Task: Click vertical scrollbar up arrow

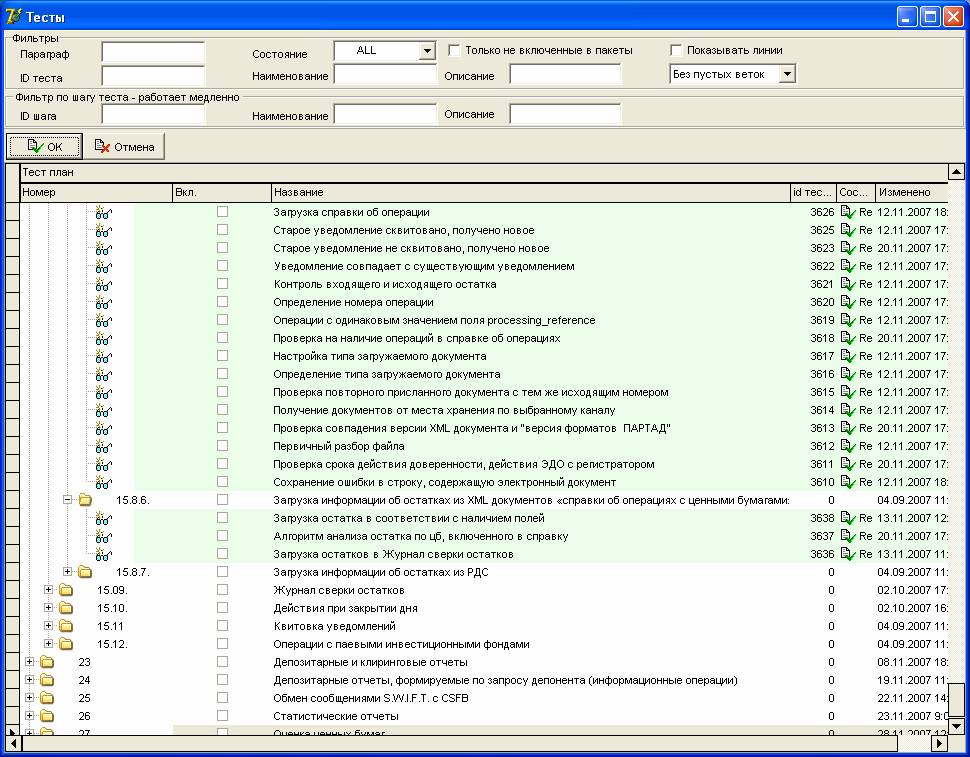Action: coord(956,172)
